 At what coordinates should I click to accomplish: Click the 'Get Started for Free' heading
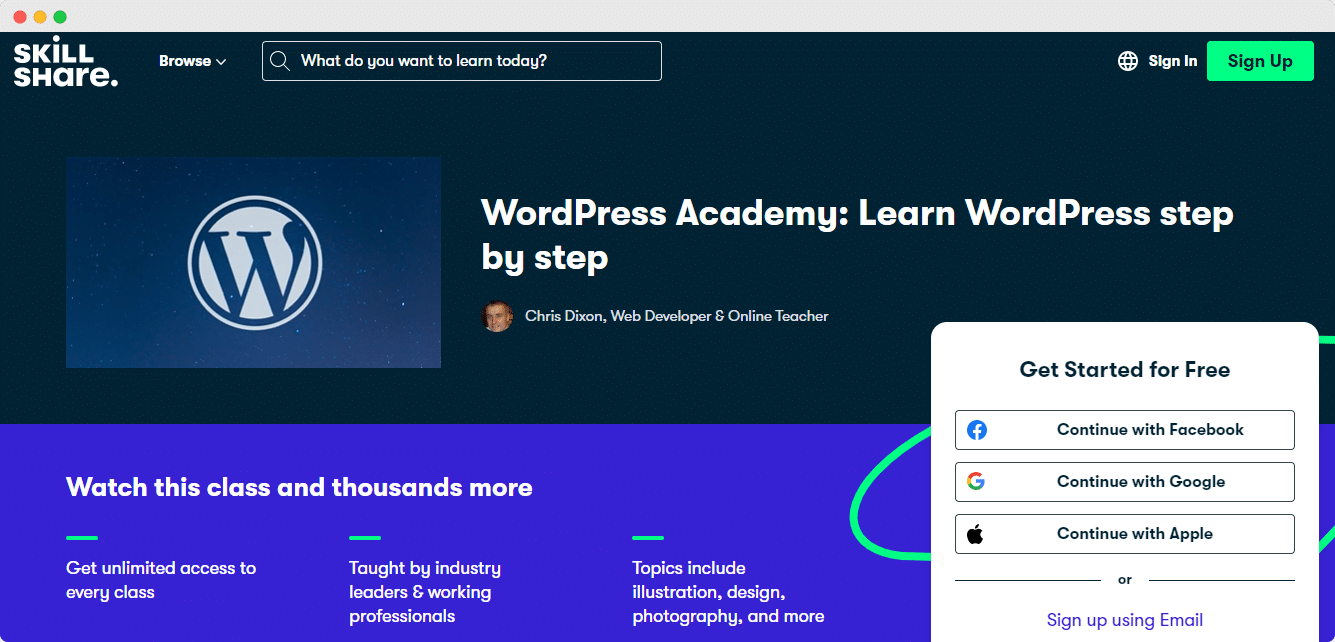[x=1125, y=370]
